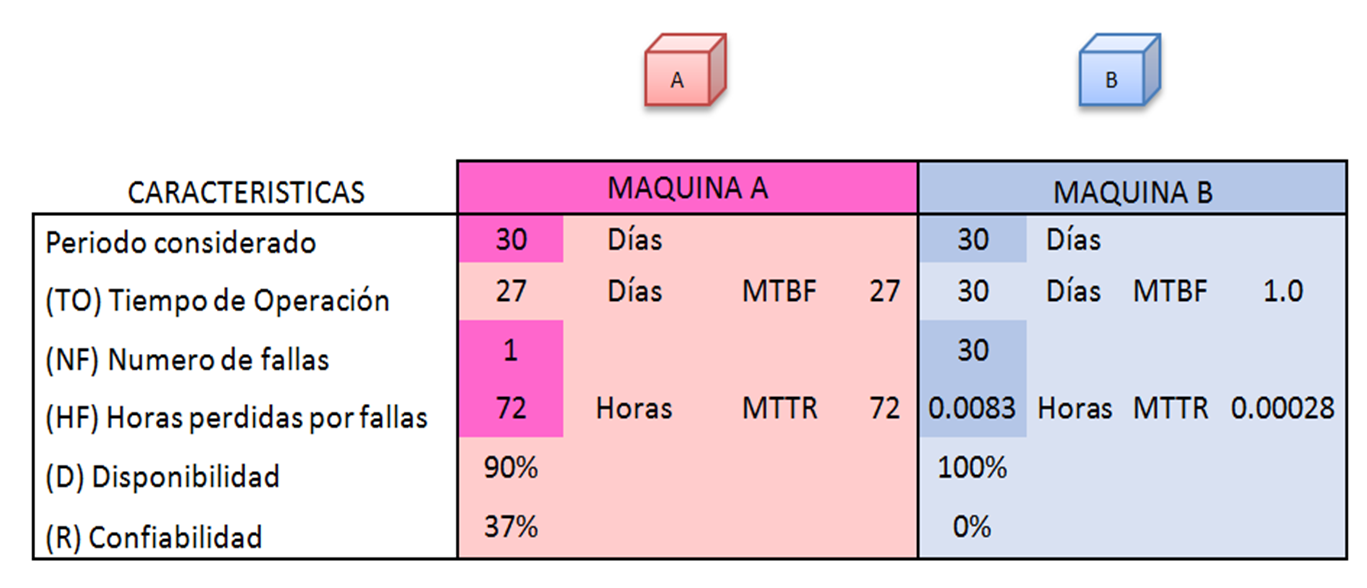Select the MTTR label under MAQUINA A

pyautogui.click(x=779, y=408)
